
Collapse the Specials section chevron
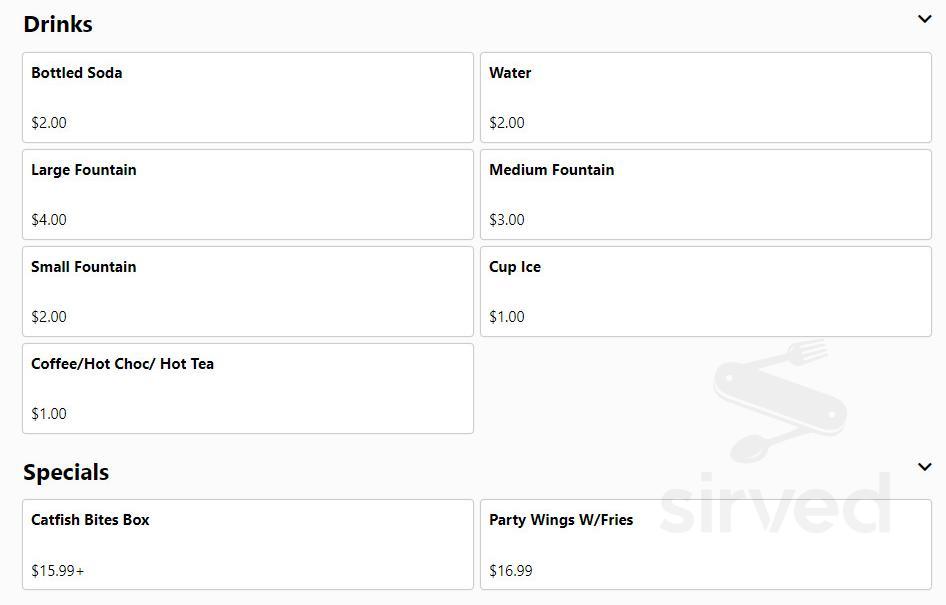click(925, 467)
